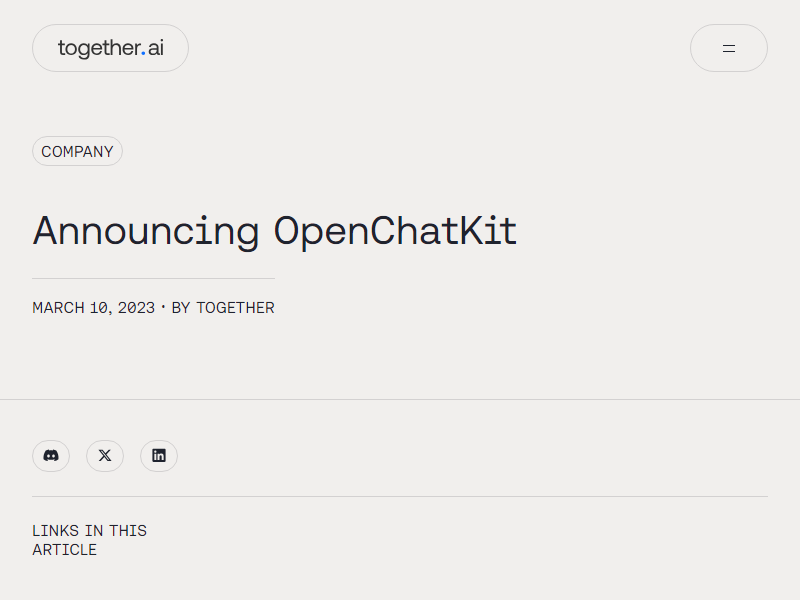The width and height of the screenshot is (800, 600).
Task: Share the article on LinkedIn
Action: [159, 456]
